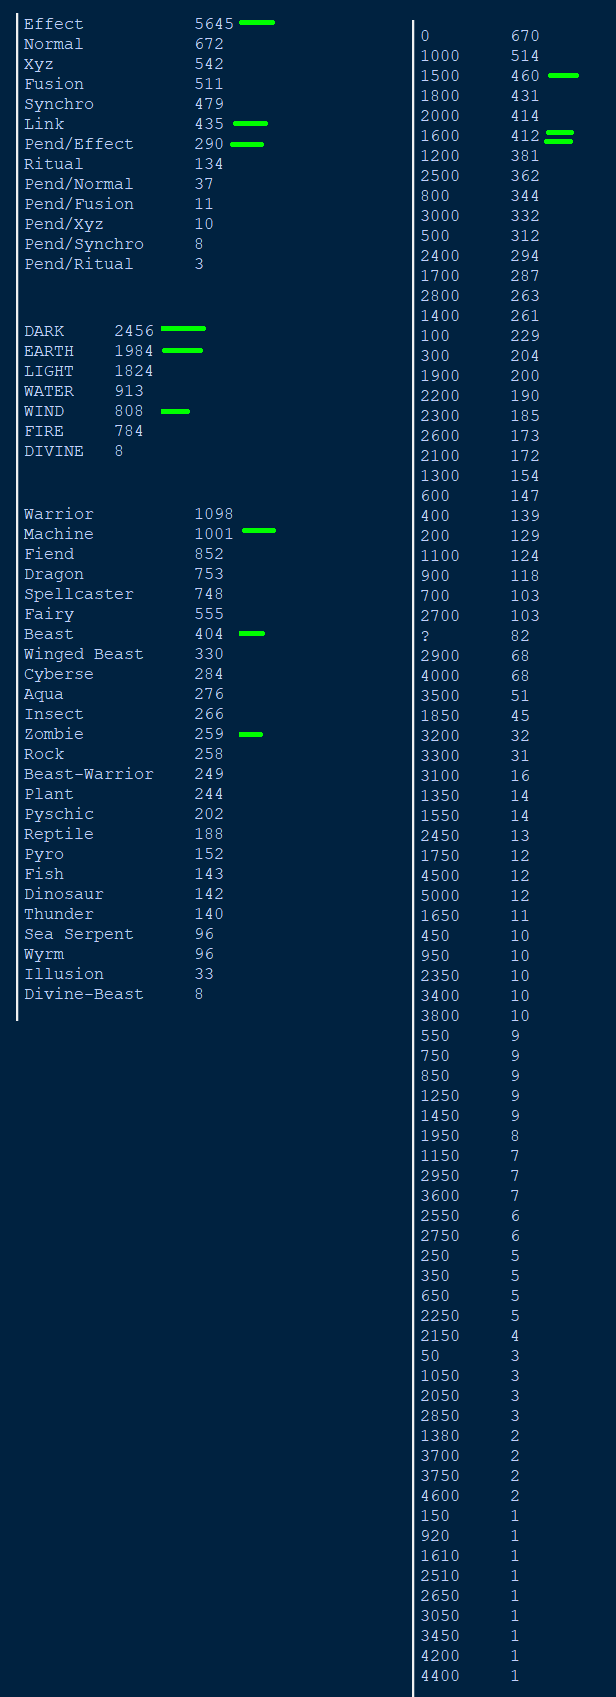Screen dimensions: 616x1697
Task: Select the 'Beast-Warrior' type label
Action: tap(89, 774)
